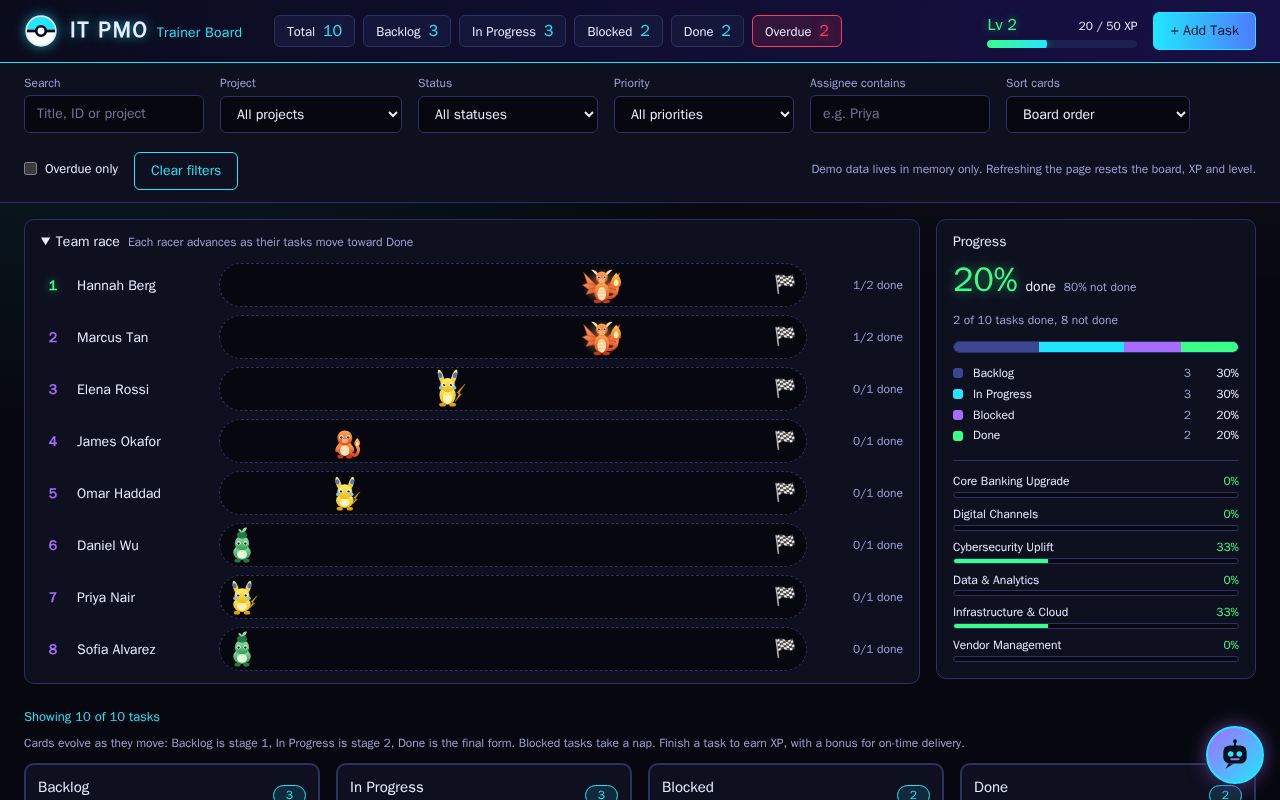Click the name Priya Nair in the race list

pos(106,597)
